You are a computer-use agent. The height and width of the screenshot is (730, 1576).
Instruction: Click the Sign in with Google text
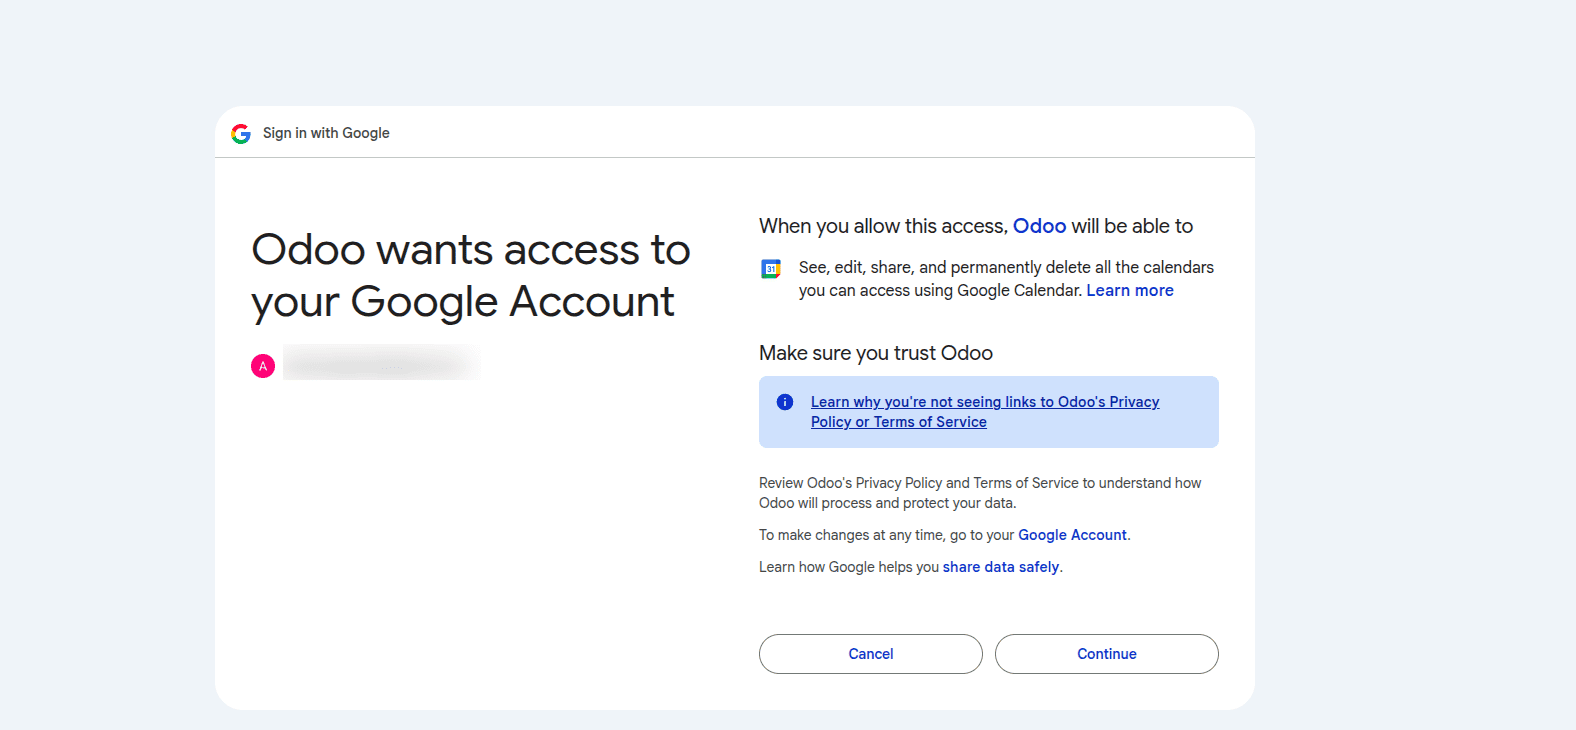(x=326, y=133)
